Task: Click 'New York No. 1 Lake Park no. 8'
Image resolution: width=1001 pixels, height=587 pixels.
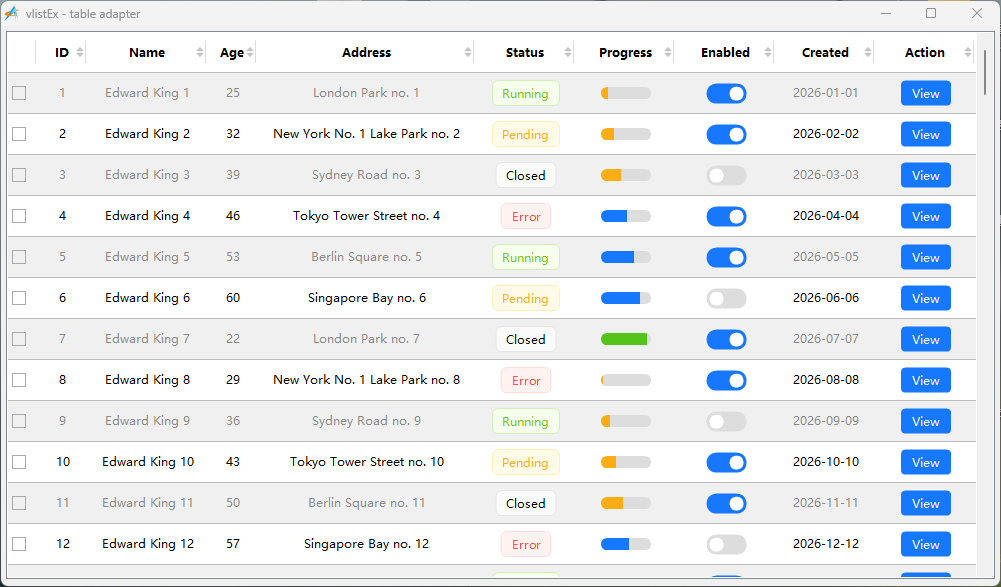Action: (x=366, y=380)
